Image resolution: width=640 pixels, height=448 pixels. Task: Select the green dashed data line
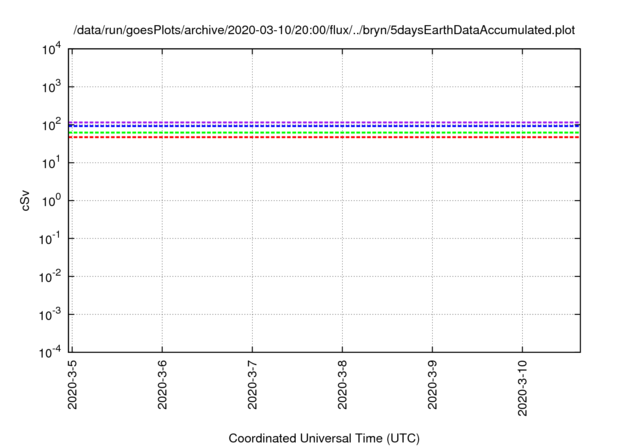click(324, 133)
